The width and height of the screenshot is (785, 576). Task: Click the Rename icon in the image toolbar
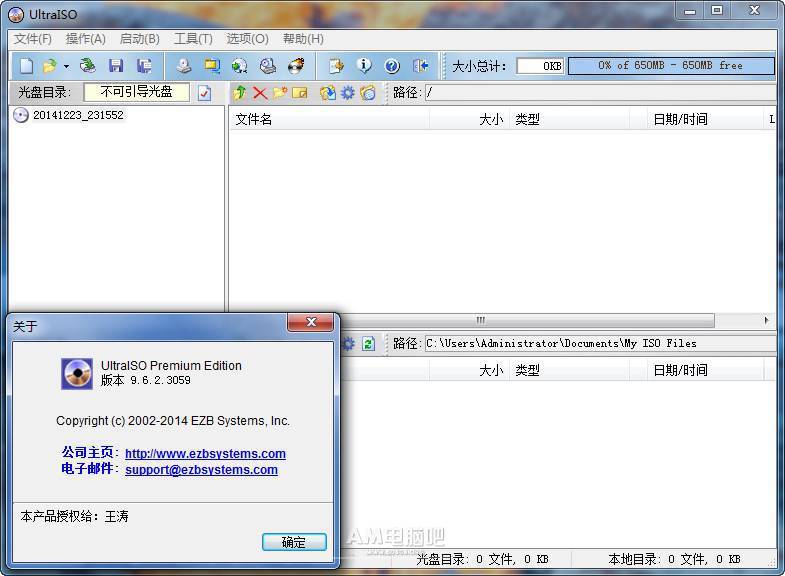click(x=300, y=92)
